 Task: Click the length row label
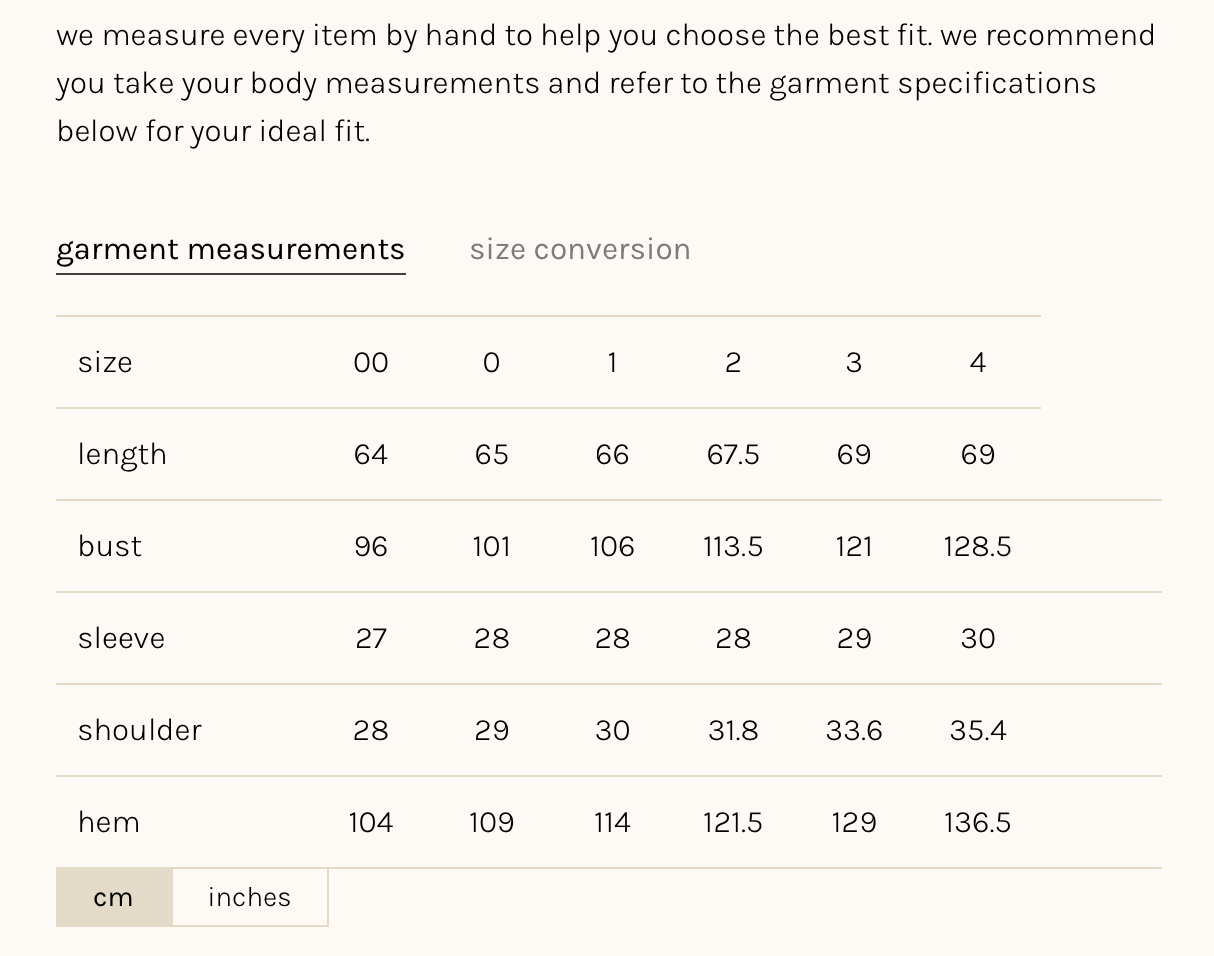pos(122,454)
